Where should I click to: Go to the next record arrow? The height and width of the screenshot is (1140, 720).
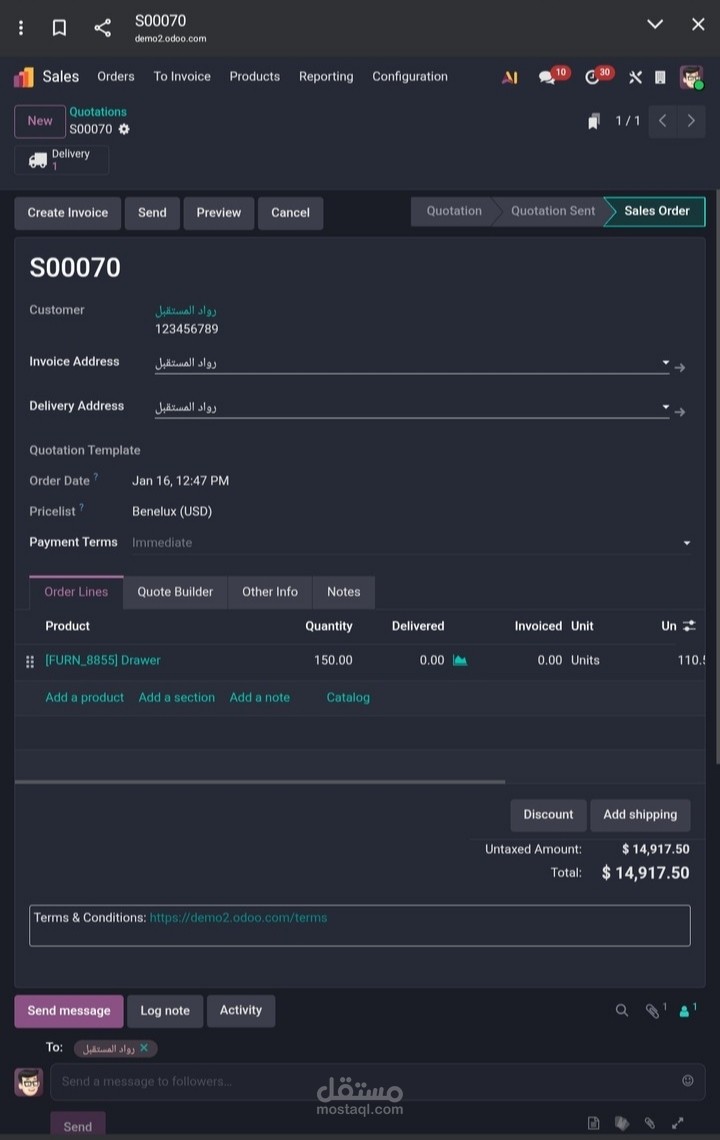pyautogui.click(x=691, y=121)
